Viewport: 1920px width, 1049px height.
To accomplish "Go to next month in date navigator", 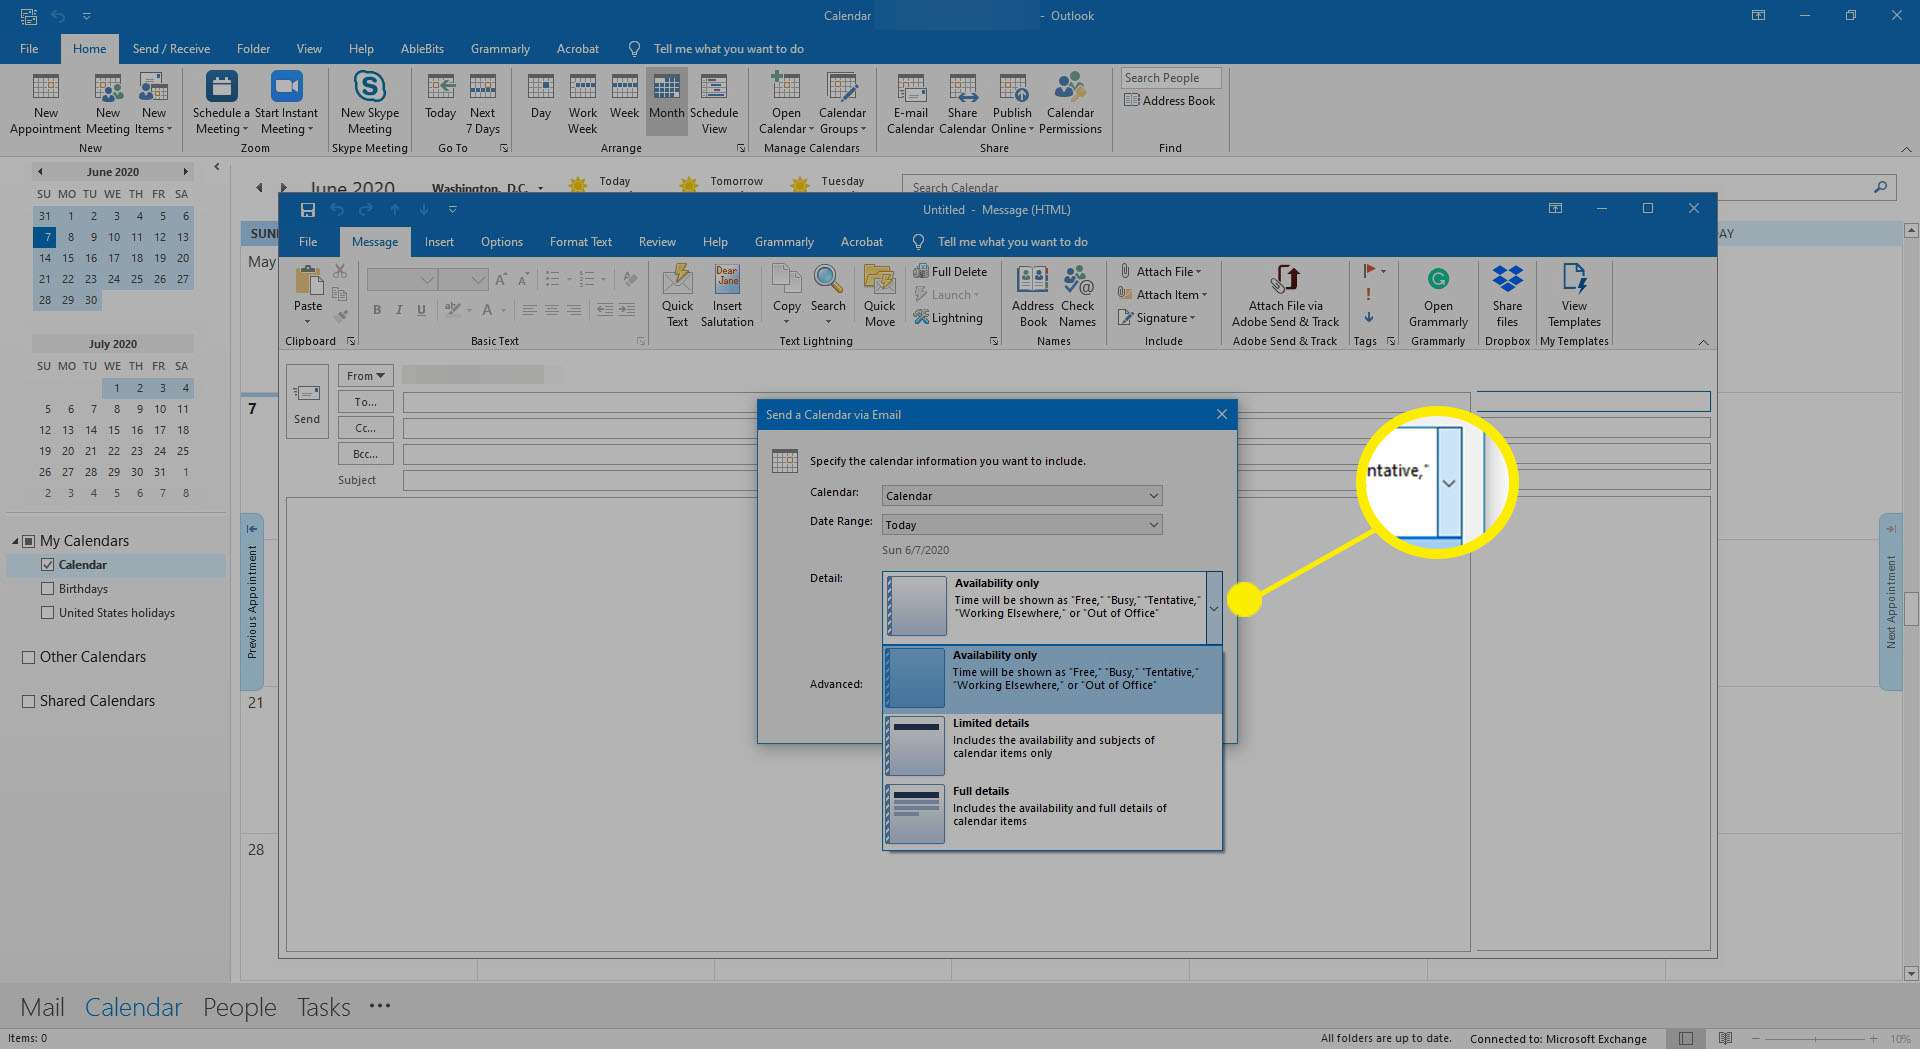I will (185, 172).
